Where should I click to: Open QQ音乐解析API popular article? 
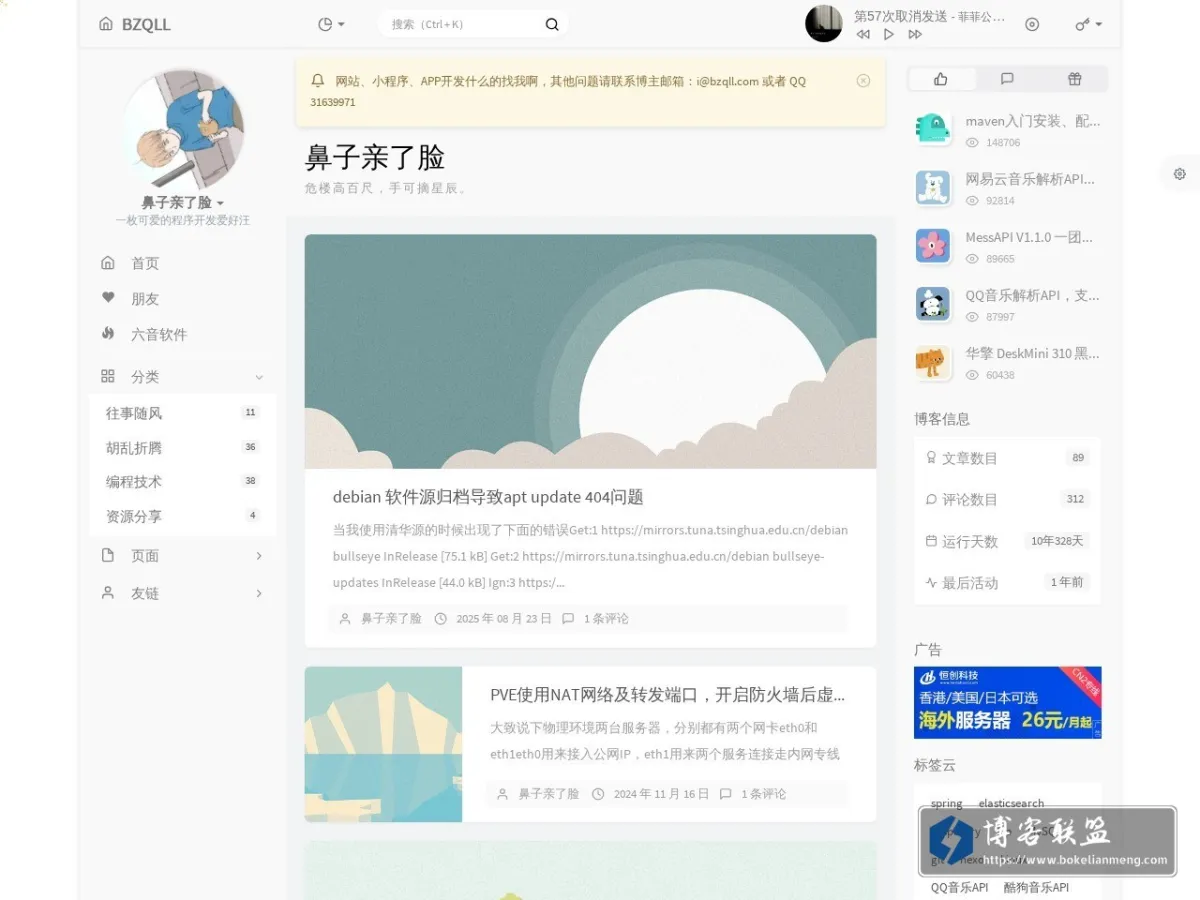point(1032,295)
